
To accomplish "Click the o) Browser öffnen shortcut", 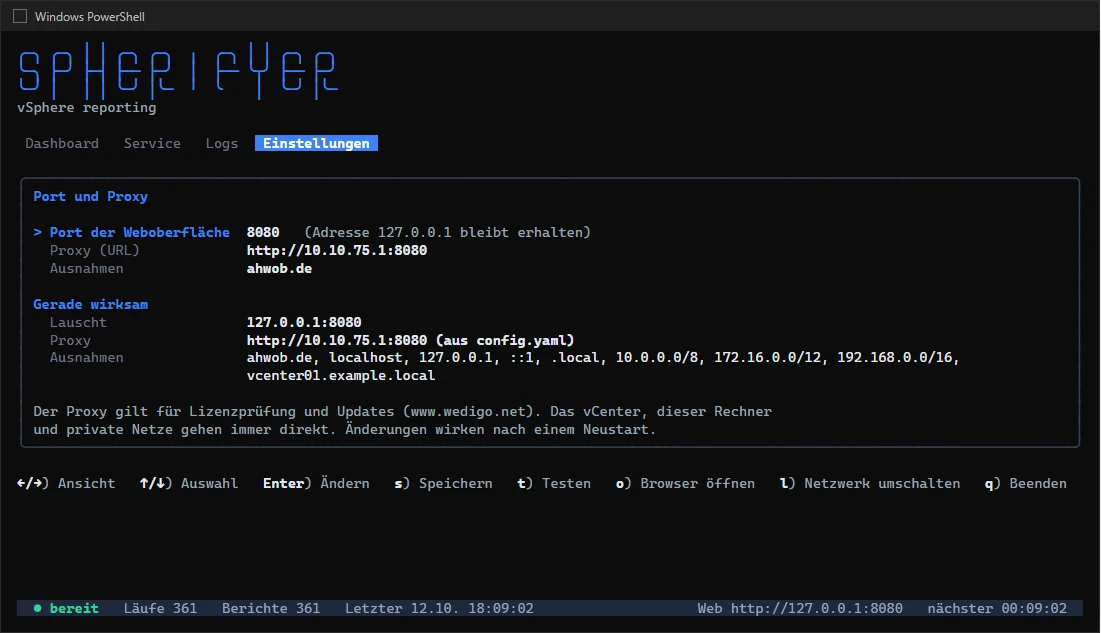I will (x=685, y=483).
